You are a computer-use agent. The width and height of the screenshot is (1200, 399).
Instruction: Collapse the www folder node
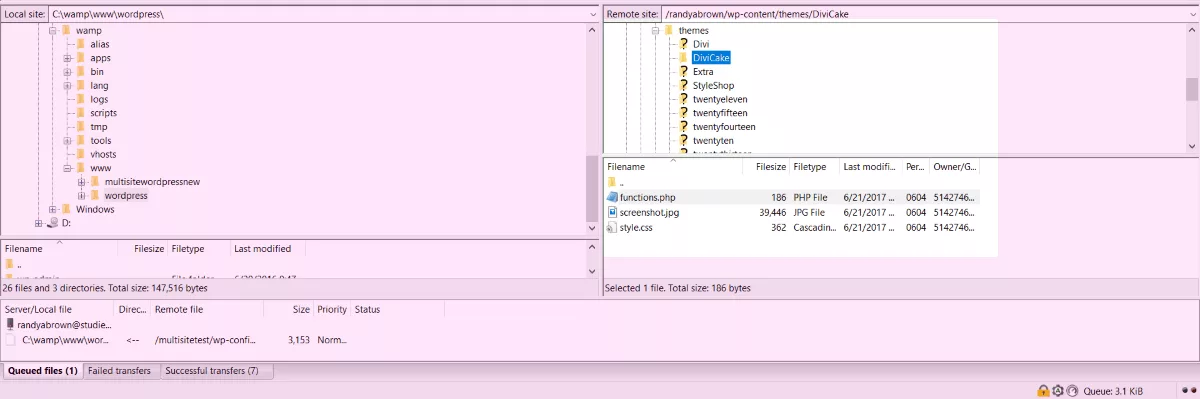click(x=67, y=168)
